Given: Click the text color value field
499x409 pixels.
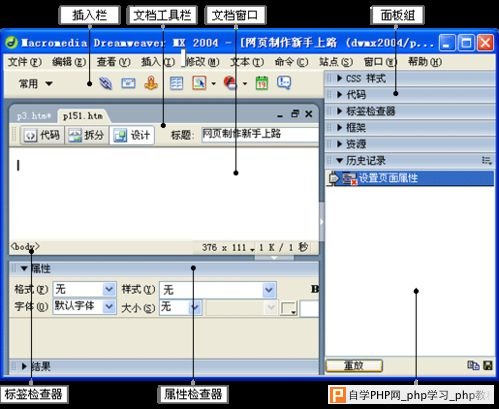Looking at the screenshot, I should pyautogui.click(x=309, y=308).
